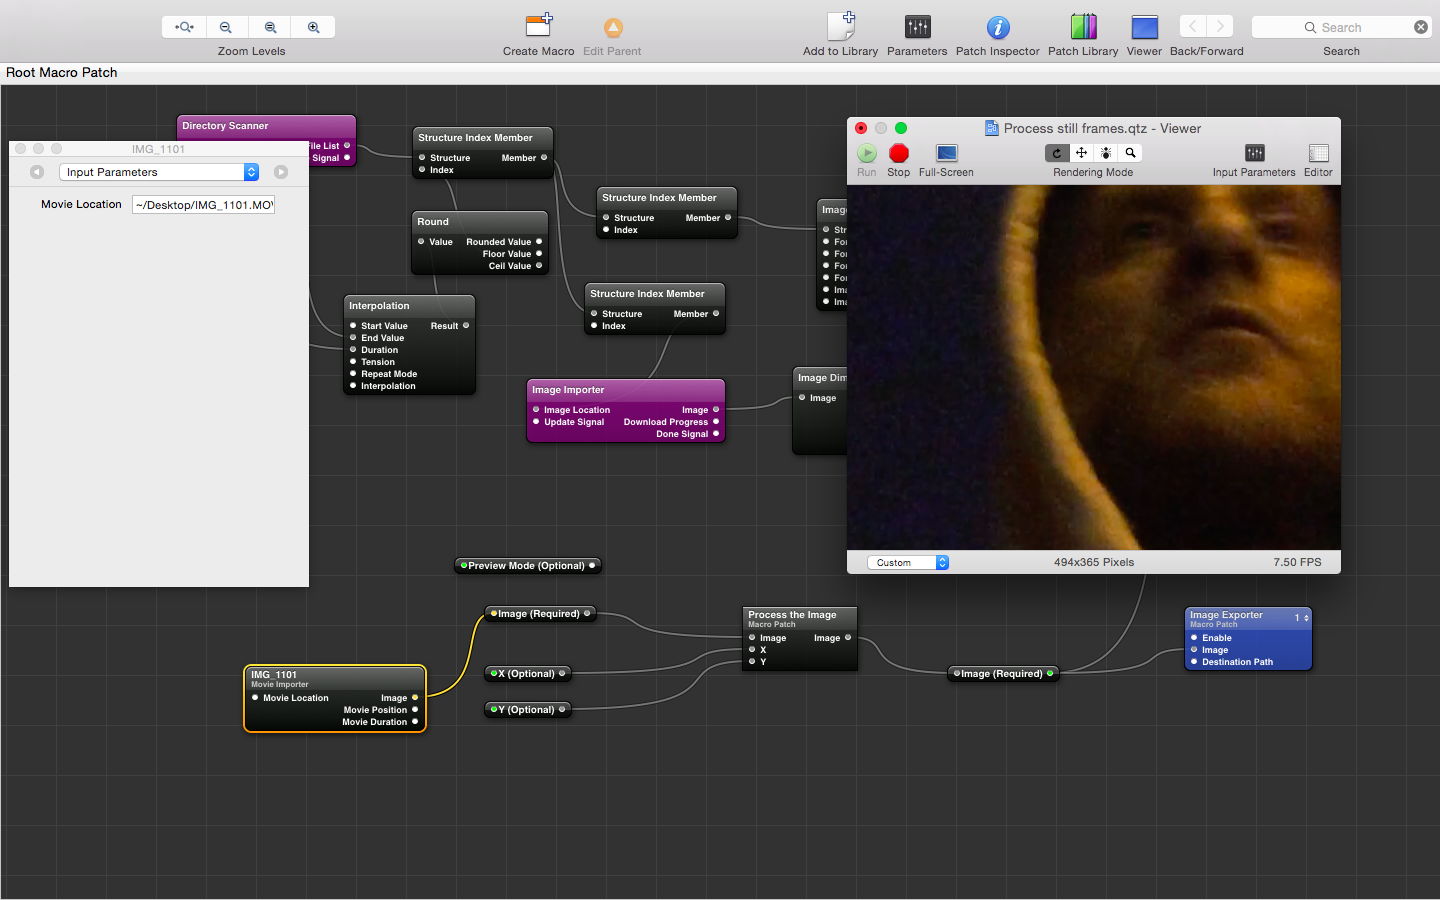
Task: Click the Run button in the Viewer window
Action: tap(867, 153)
